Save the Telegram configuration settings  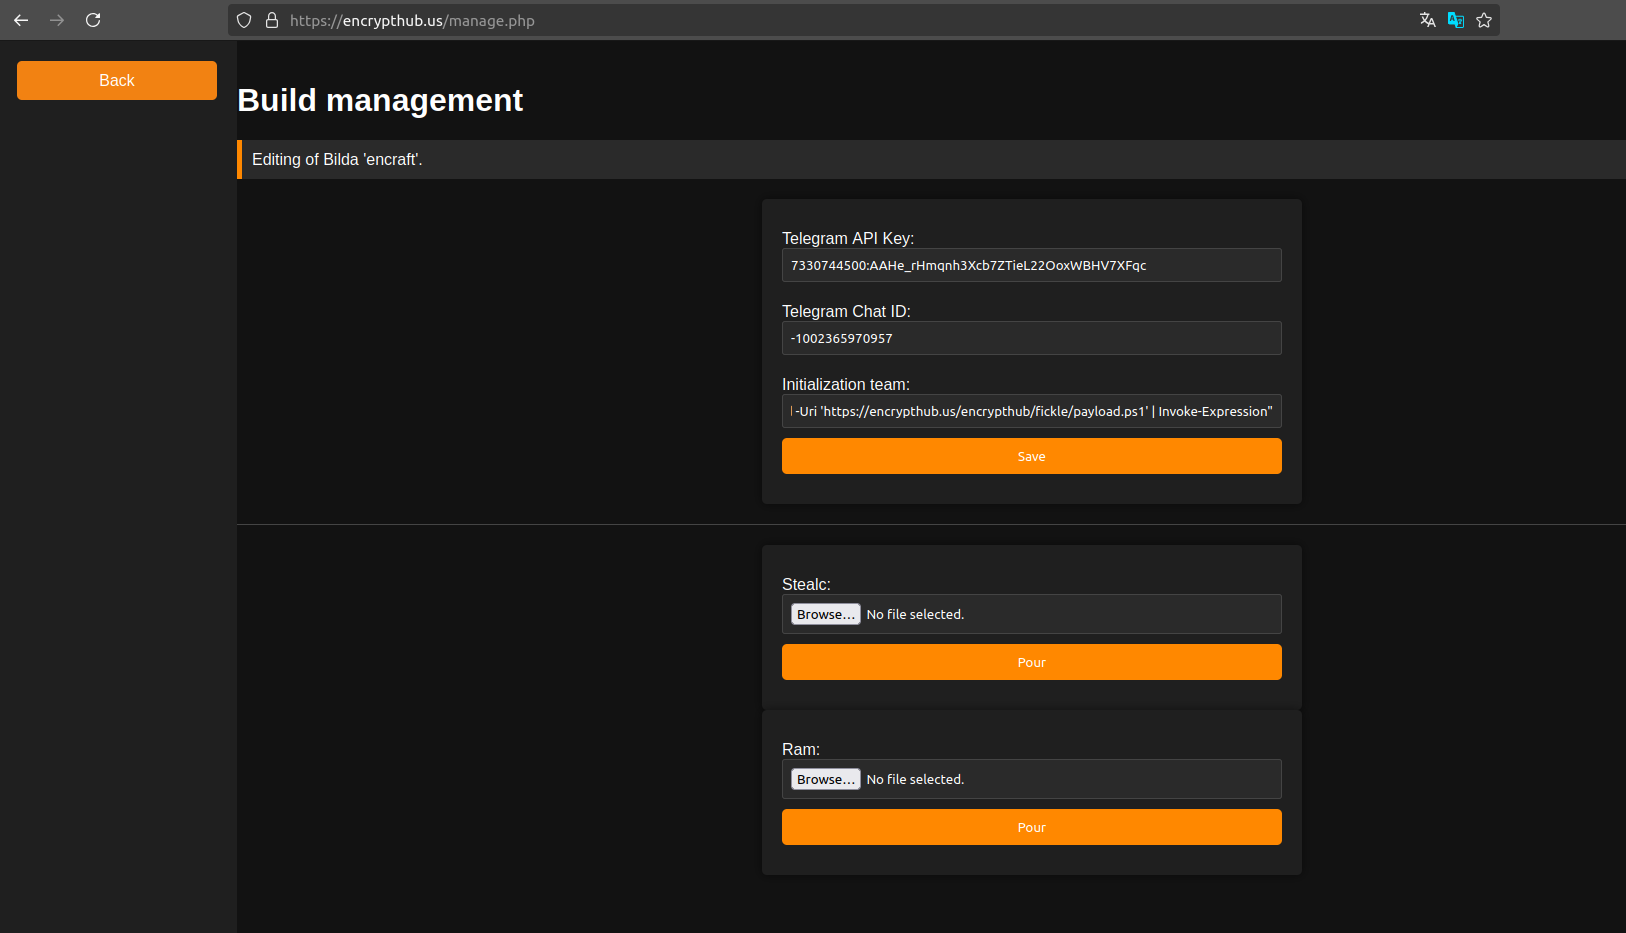point(1031,456)
